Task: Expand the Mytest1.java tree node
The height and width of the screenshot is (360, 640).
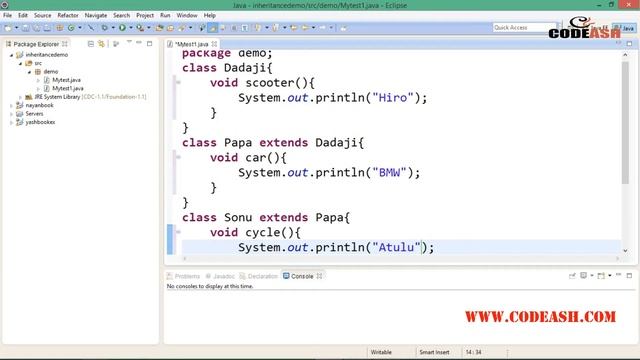Action: (38, 89)
